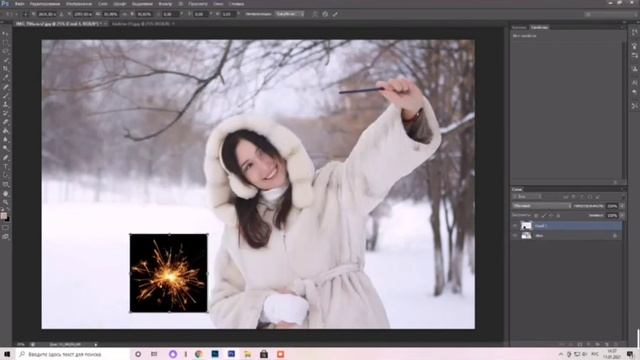
Task: Click the layer fill value field
Action: coord(612,216)
